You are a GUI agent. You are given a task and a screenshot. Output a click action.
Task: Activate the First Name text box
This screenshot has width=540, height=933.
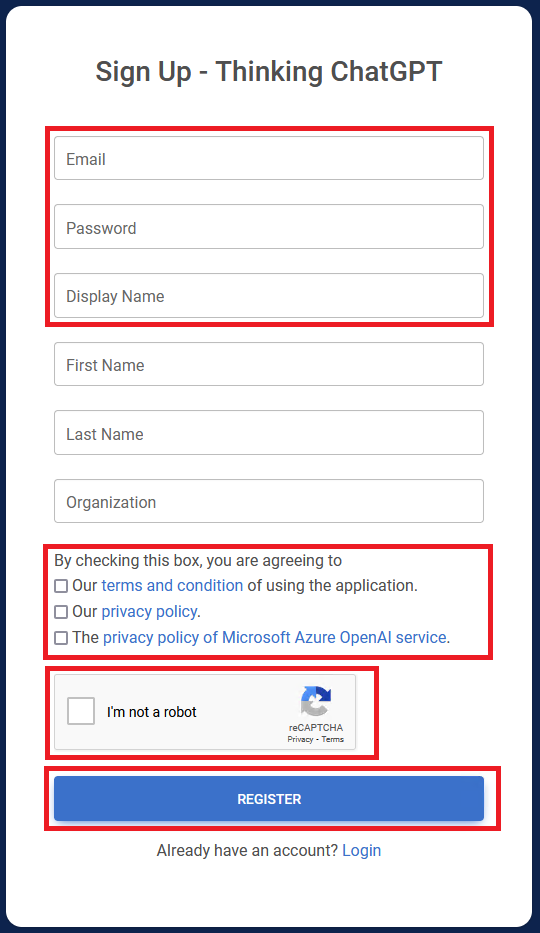pyautogui.click(x=269, y=364)
